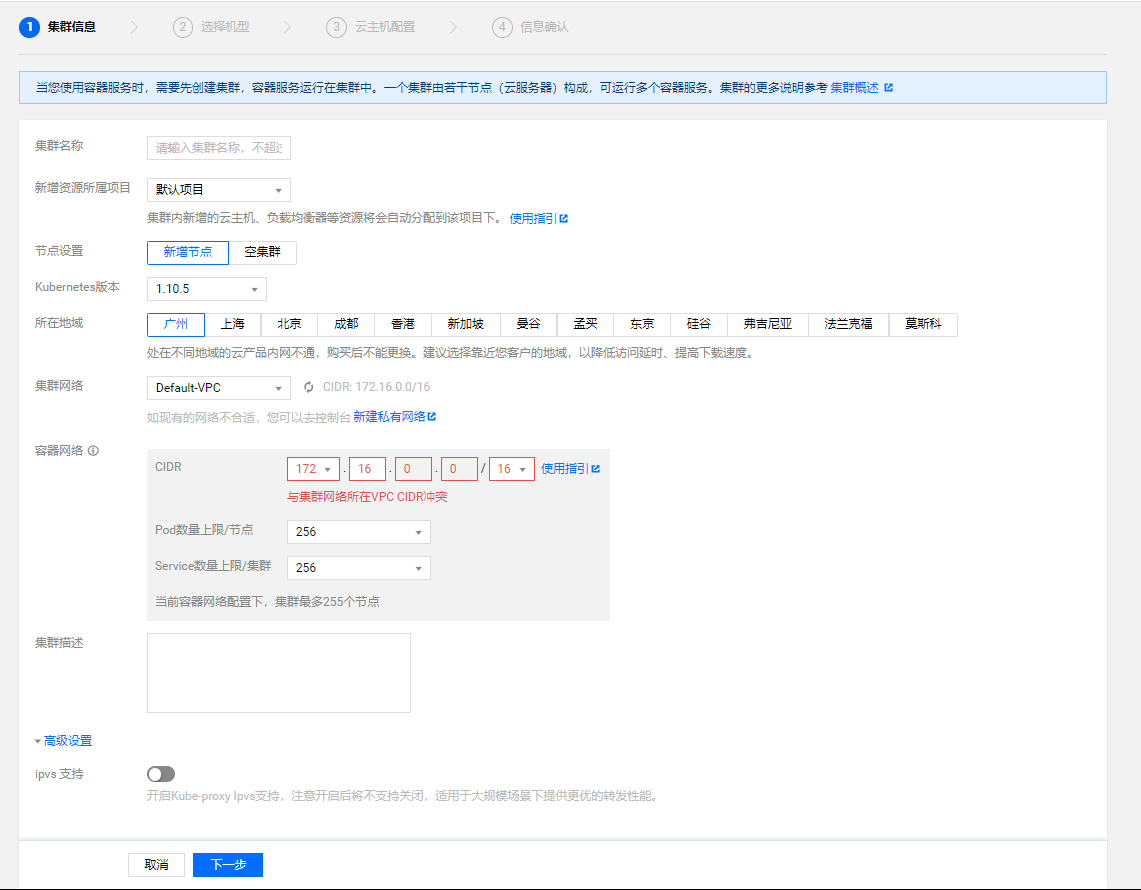Open the 默认项目 project dropdown
The width and height of the screenshot is (1141, 890).
coord(219,190)
